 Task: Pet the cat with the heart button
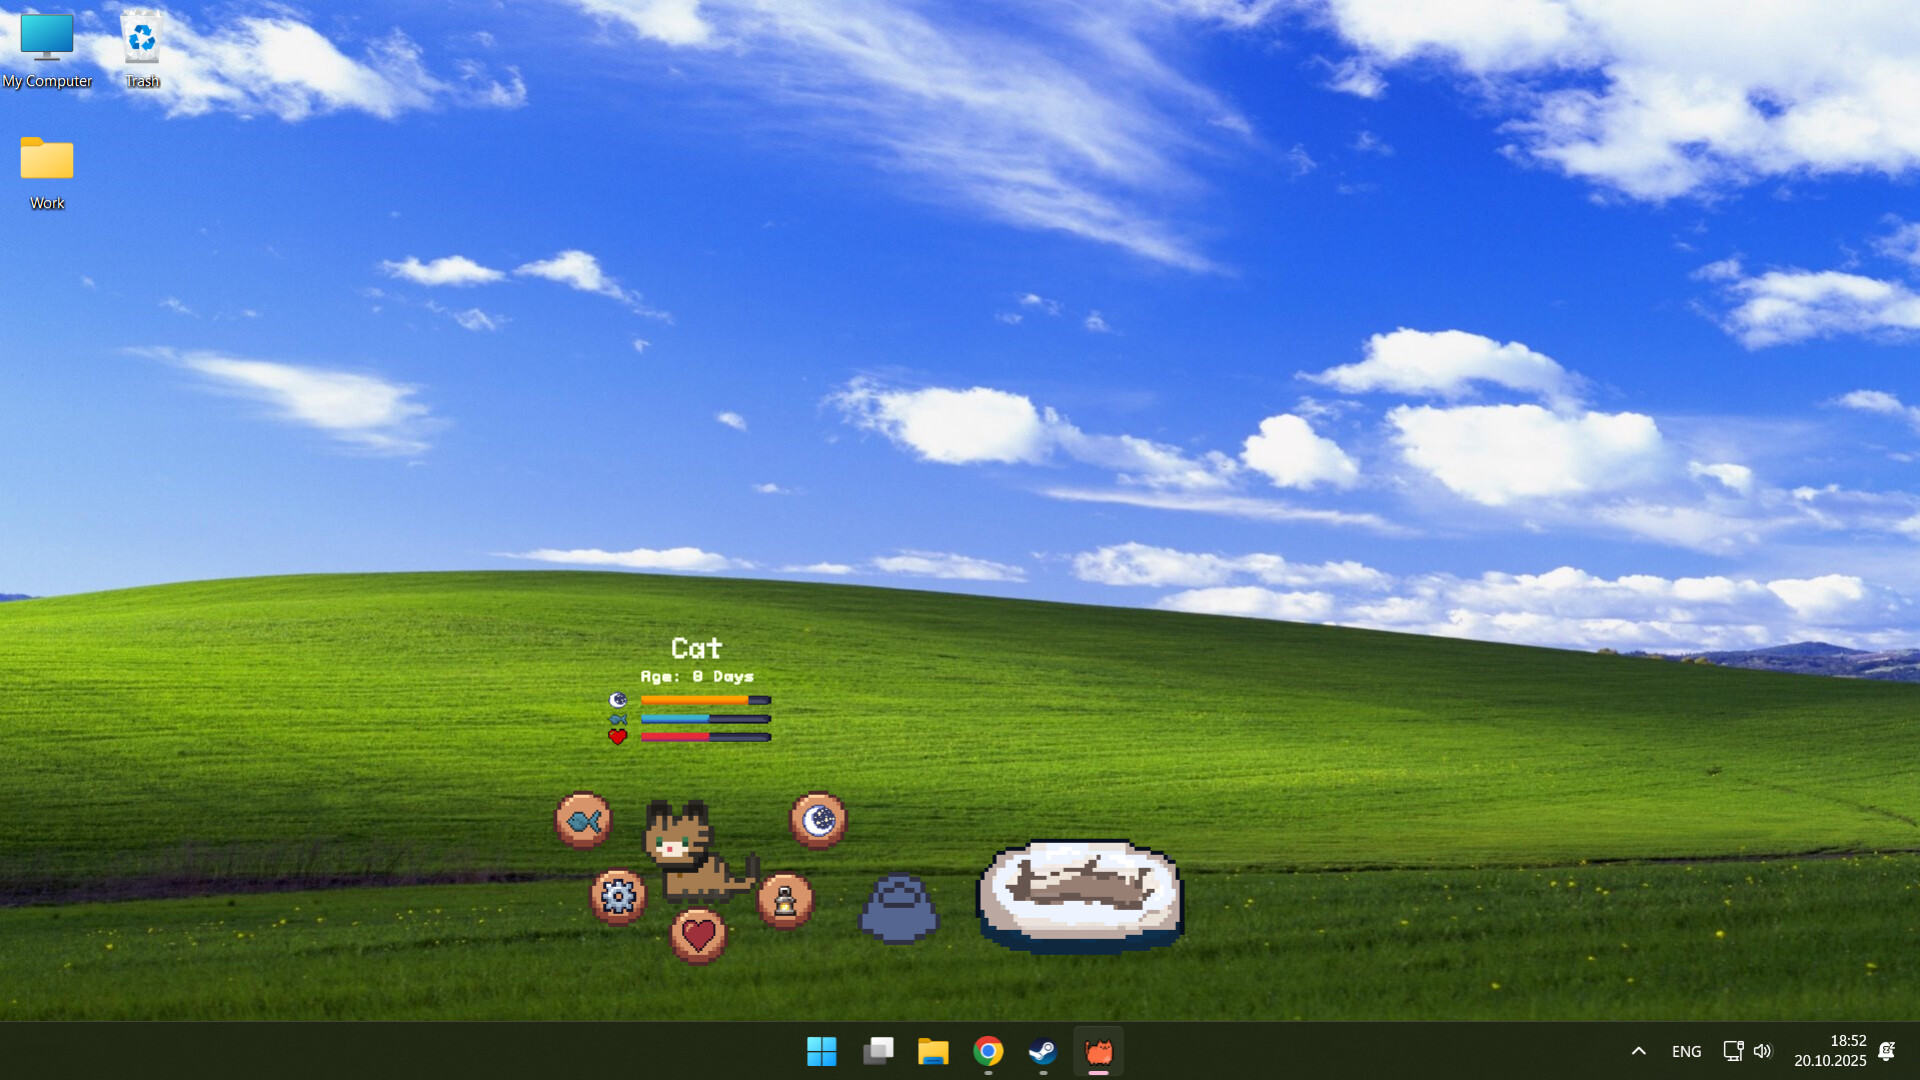tap(698, 936)
